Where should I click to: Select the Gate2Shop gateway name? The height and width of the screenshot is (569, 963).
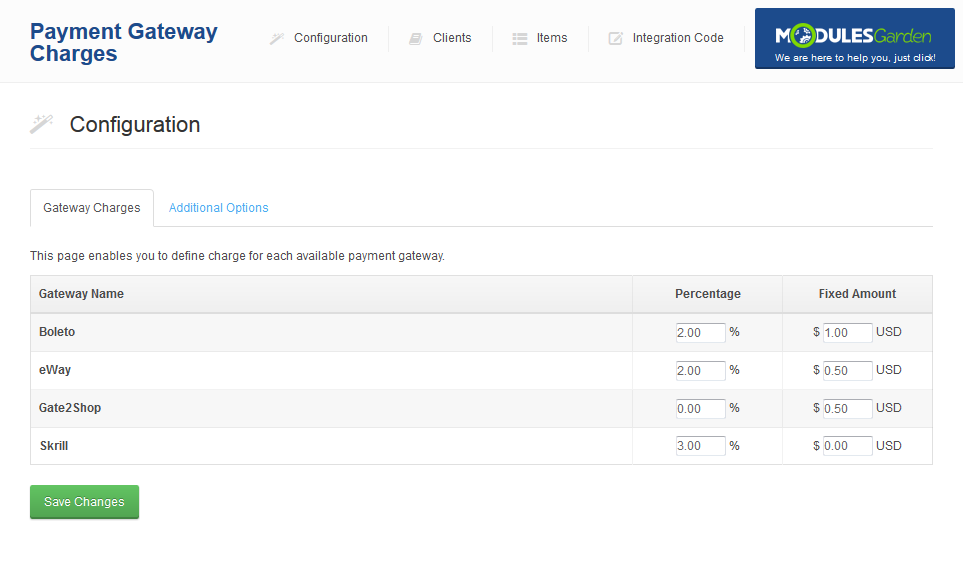[69, 408]
